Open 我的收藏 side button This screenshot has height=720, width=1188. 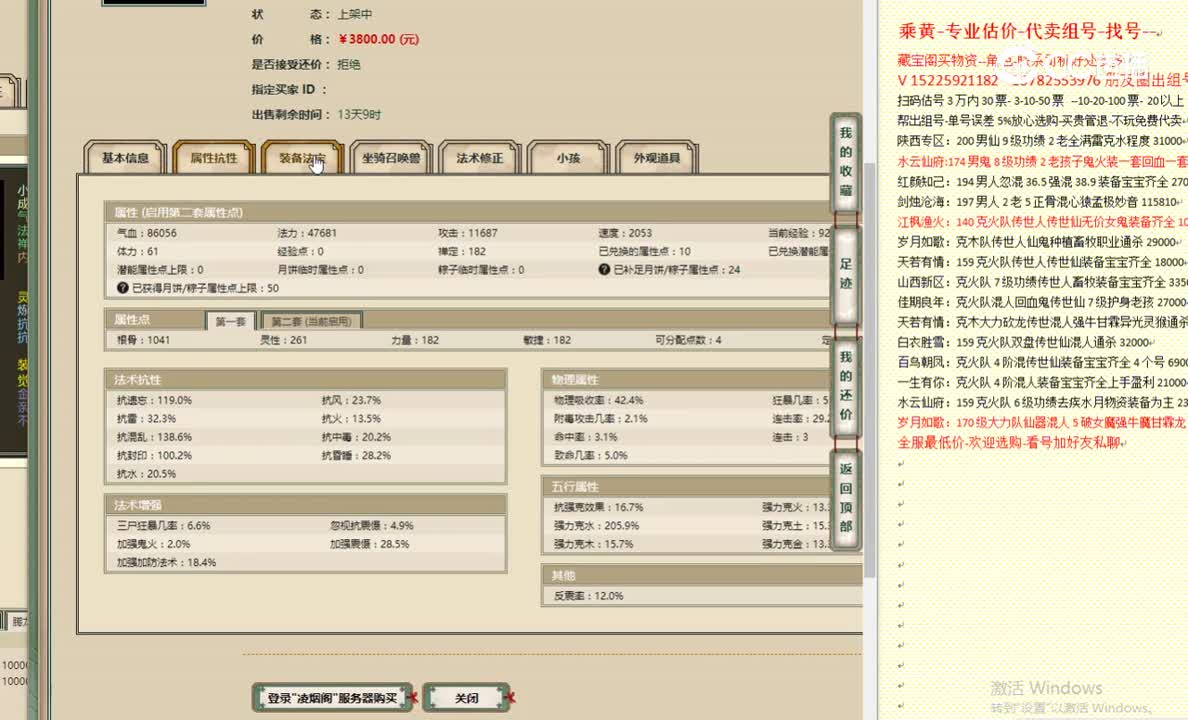(846, 161)
